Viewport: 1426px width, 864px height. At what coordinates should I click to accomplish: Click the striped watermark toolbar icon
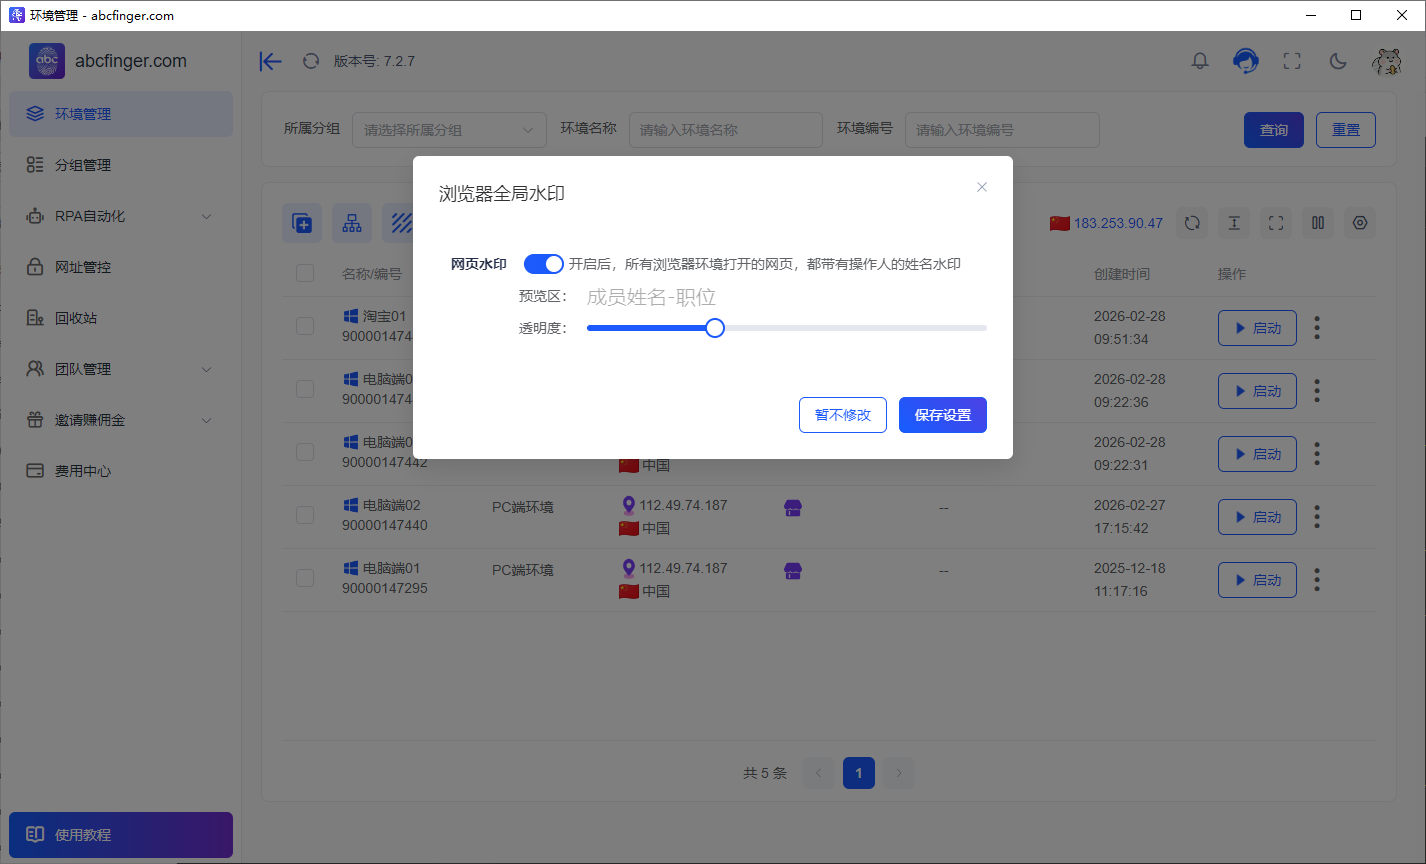coord(402,223)
